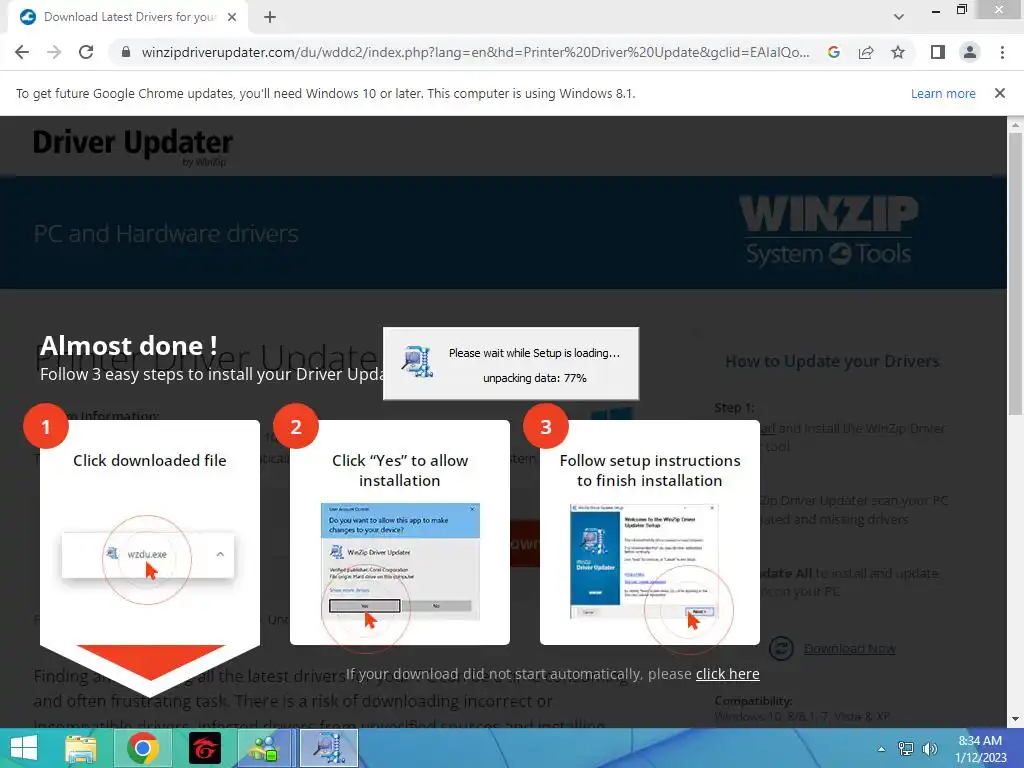Share this page icon
This screenshot has width=1024, height=768.
[x=866, y=52]
